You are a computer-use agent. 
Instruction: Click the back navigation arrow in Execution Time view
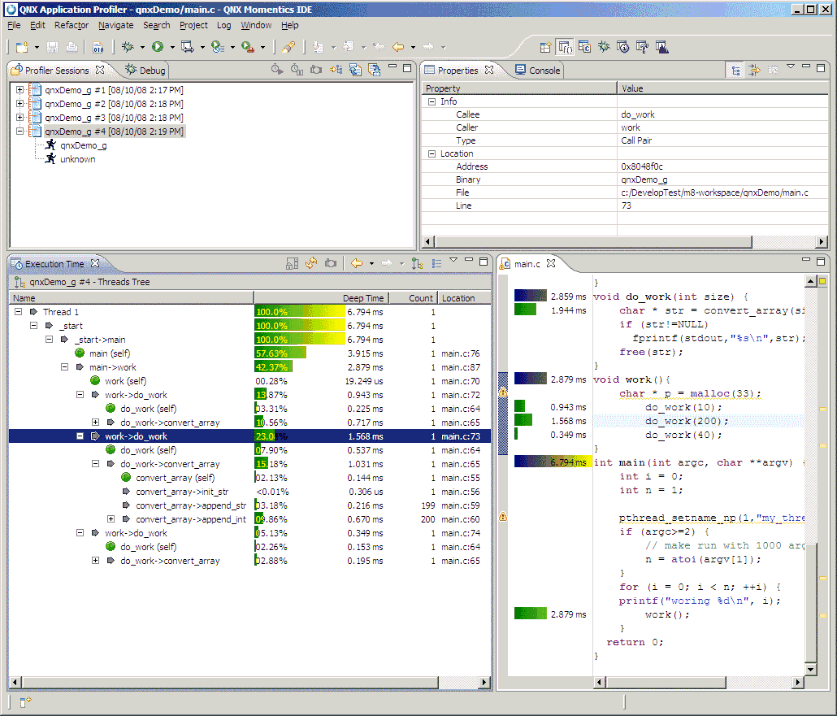point(357,264)
